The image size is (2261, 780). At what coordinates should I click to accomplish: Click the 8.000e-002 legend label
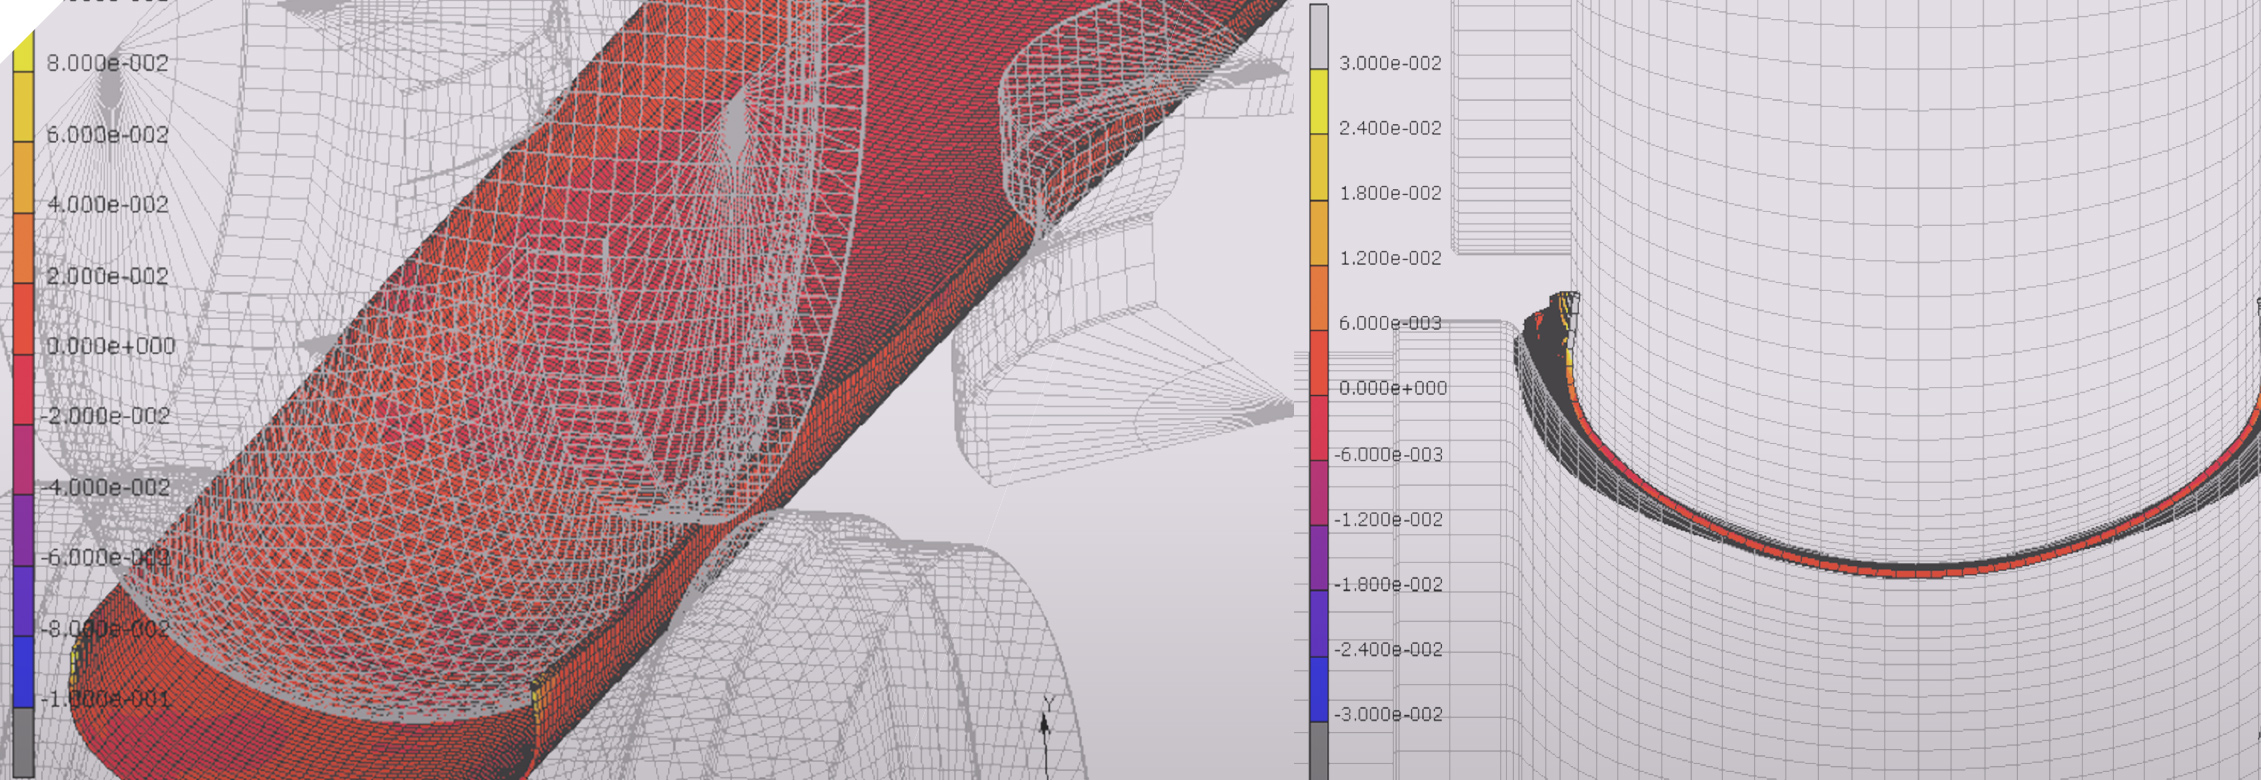[107, 63]
